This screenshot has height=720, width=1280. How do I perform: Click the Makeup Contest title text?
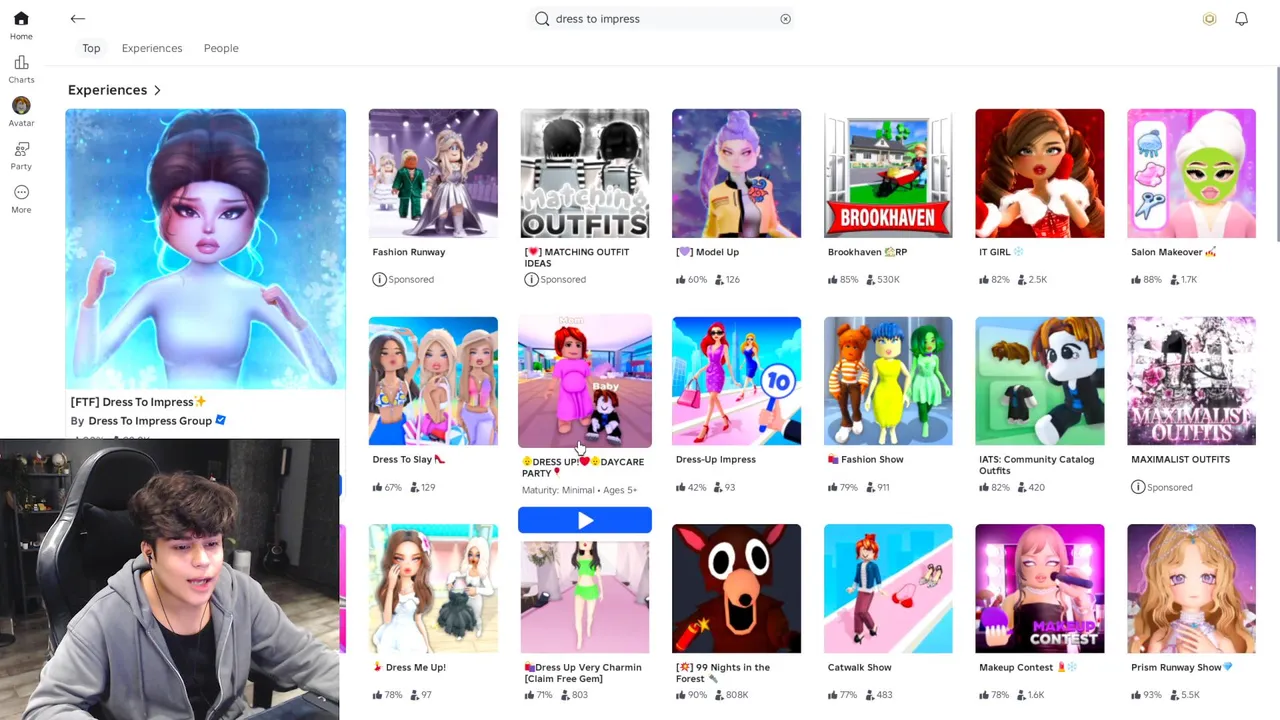(1028, 668)
